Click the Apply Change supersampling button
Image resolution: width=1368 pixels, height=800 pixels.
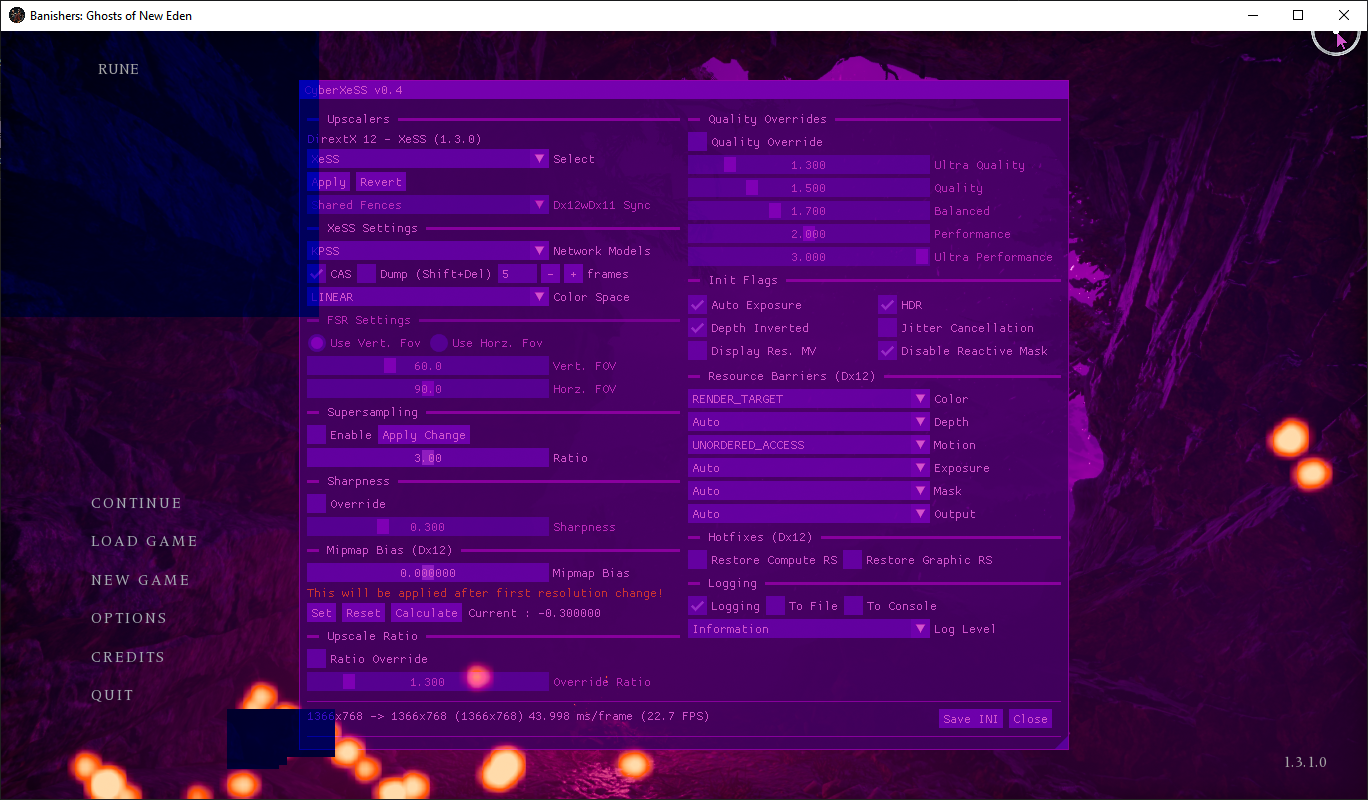pyautogui.click(x=424, y=435)
